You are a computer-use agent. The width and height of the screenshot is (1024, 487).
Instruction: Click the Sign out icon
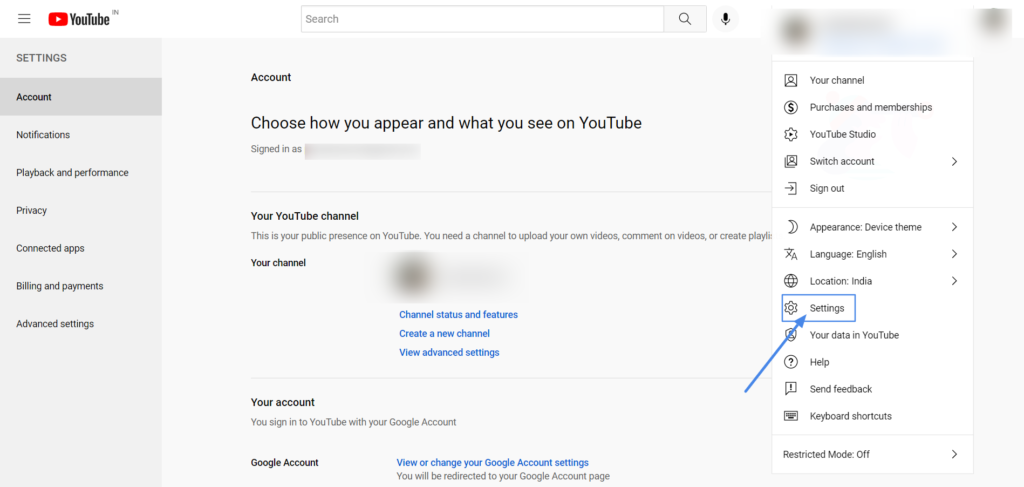[791, 188]
